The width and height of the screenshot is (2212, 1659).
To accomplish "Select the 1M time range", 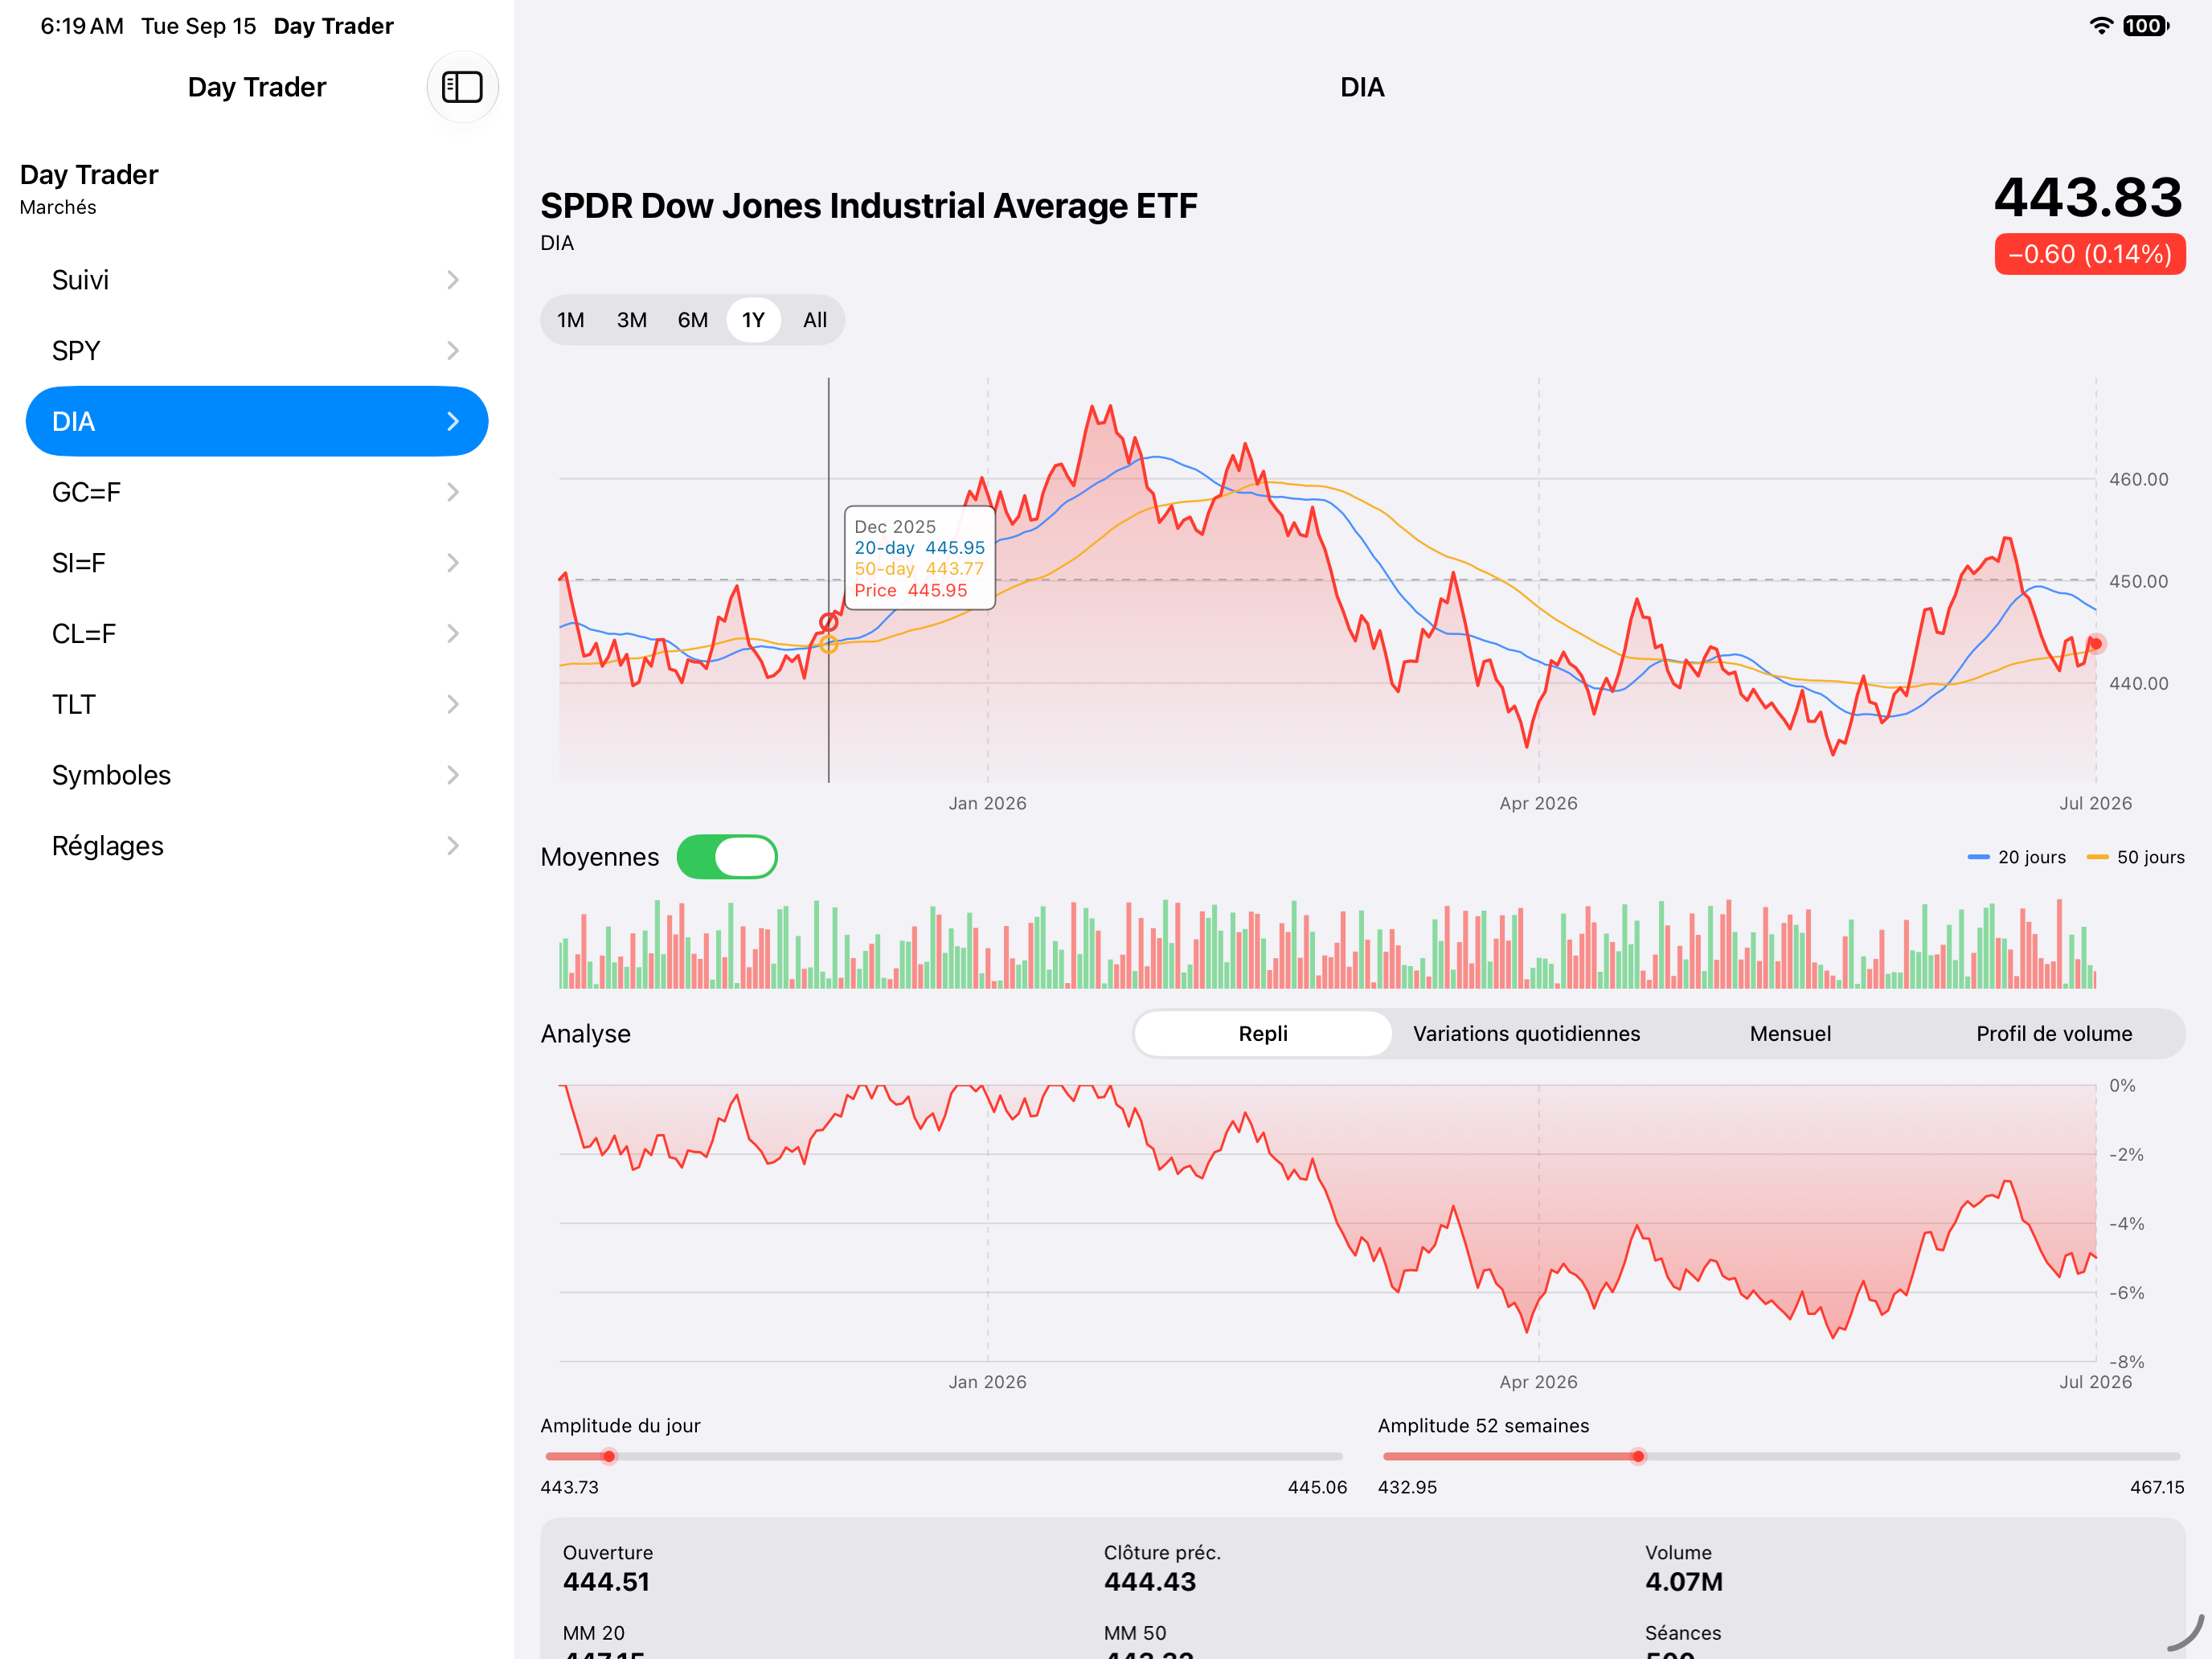I will point(571,320).
